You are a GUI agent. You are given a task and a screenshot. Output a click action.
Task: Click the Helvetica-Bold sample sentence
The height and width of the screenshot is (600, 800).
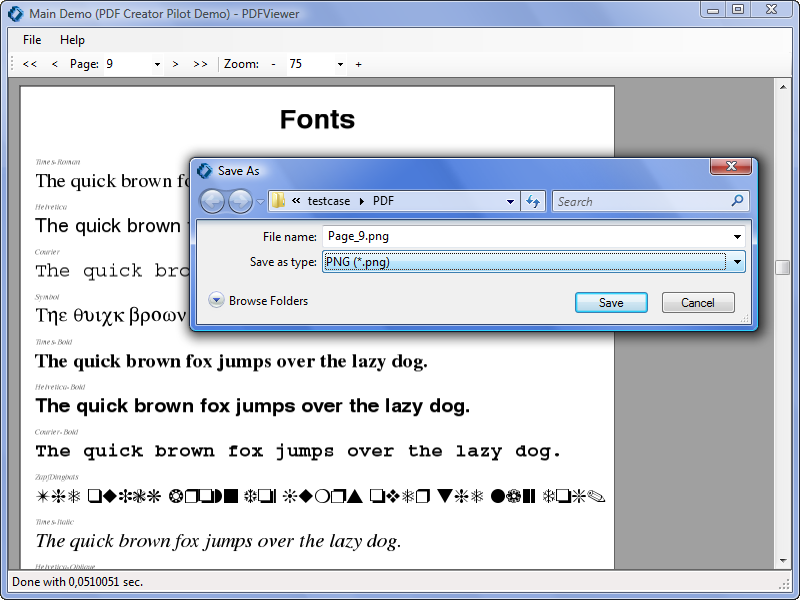(x=253, y=406)
